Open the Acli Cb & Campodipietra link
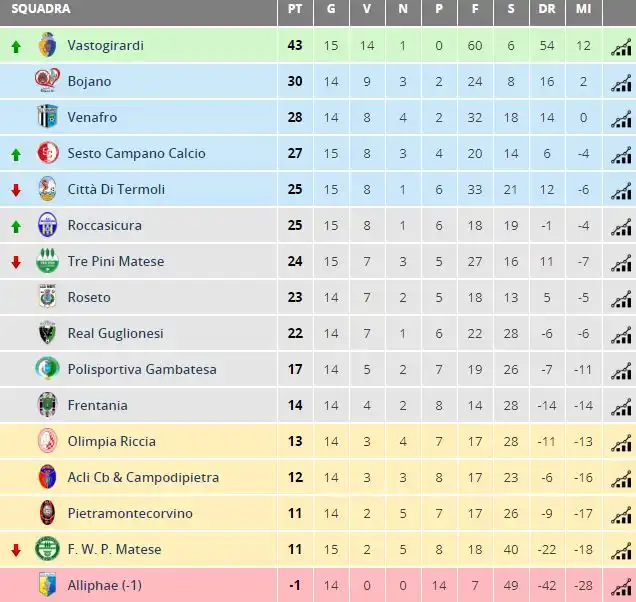 coord(143,477)
